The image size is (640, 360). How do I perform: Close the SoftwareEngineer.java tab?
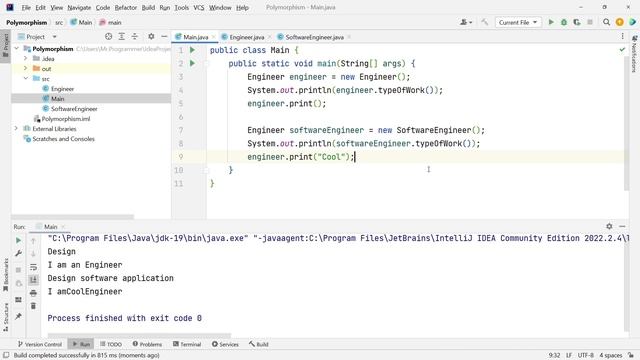pos(349,37)
